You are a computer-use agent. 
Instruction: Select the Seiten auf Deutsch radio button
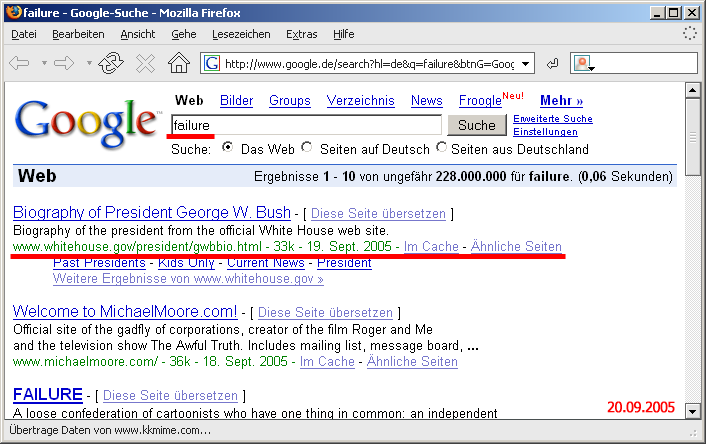click(x=307, y=147)
